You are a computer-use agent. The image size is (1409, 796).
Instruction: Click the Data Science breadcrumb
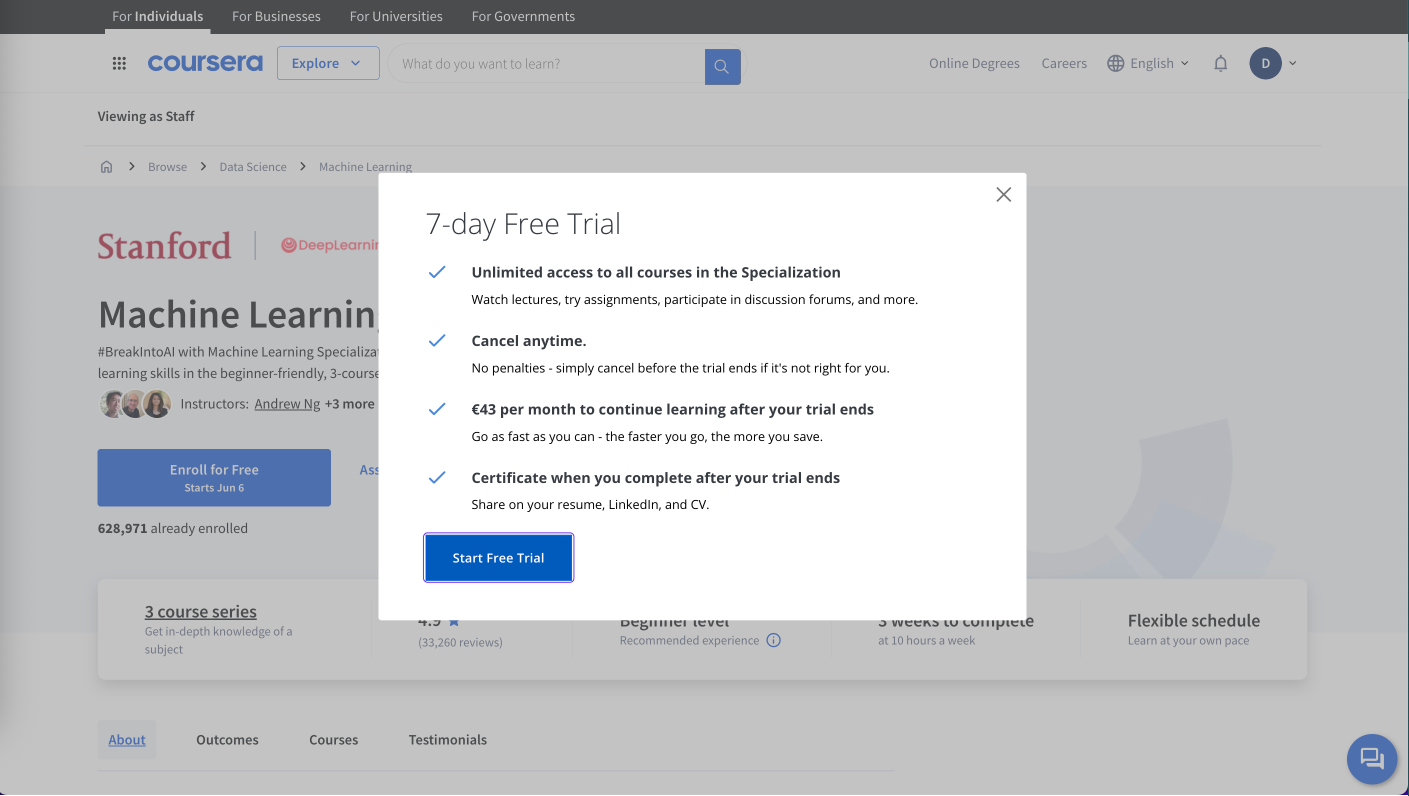click(x=253, y=167)
